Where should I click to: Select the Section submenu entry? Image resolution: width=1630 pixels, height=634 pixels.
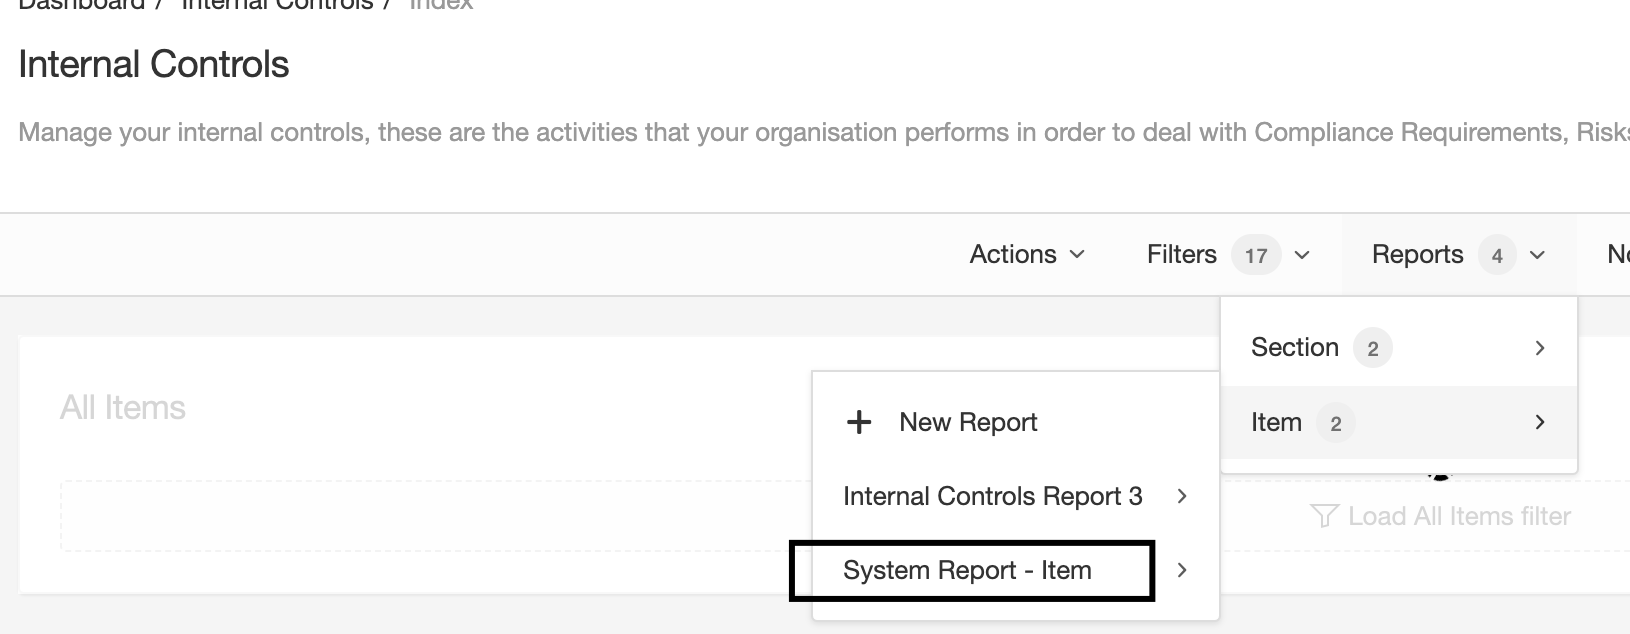coord(1399,348)
